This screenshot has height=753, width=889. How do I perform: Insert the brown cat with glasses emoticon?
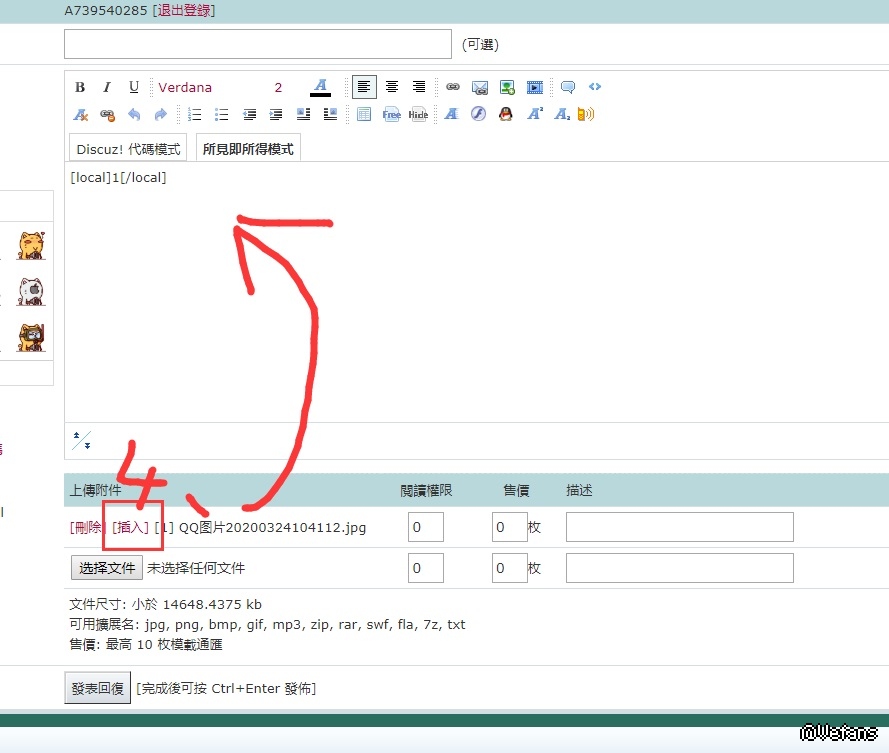click(x=31, y=338)
